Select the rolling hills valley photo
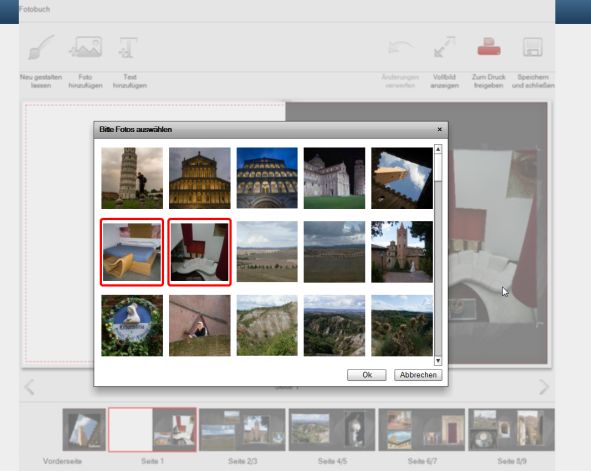The width and height of the screenshot is (591, 471). tap(334, 326)
